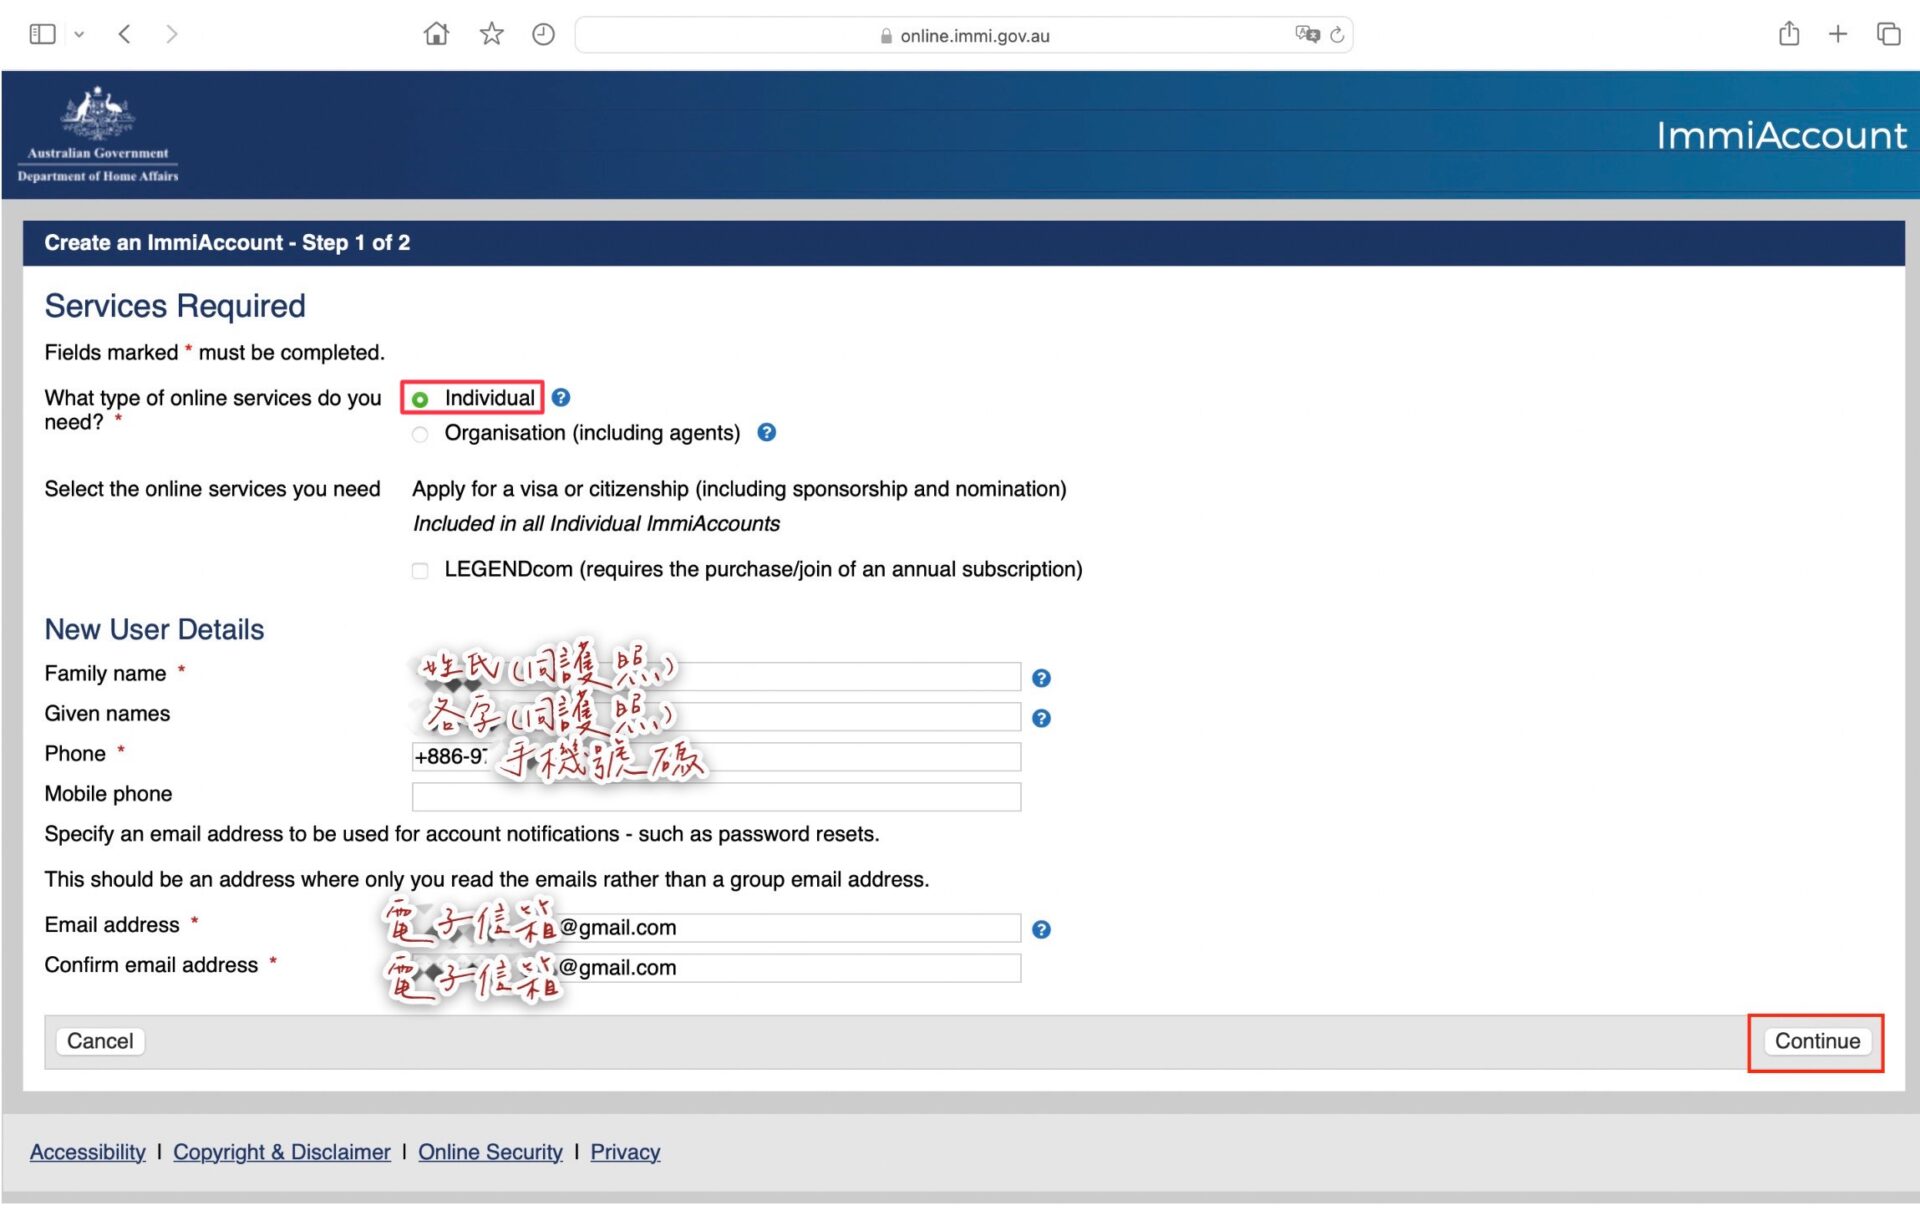Image resolution: width=1920 pixels, height=1211 pixels.
Task: Click the Continue button
Action: click(x=1816, y=1041)
